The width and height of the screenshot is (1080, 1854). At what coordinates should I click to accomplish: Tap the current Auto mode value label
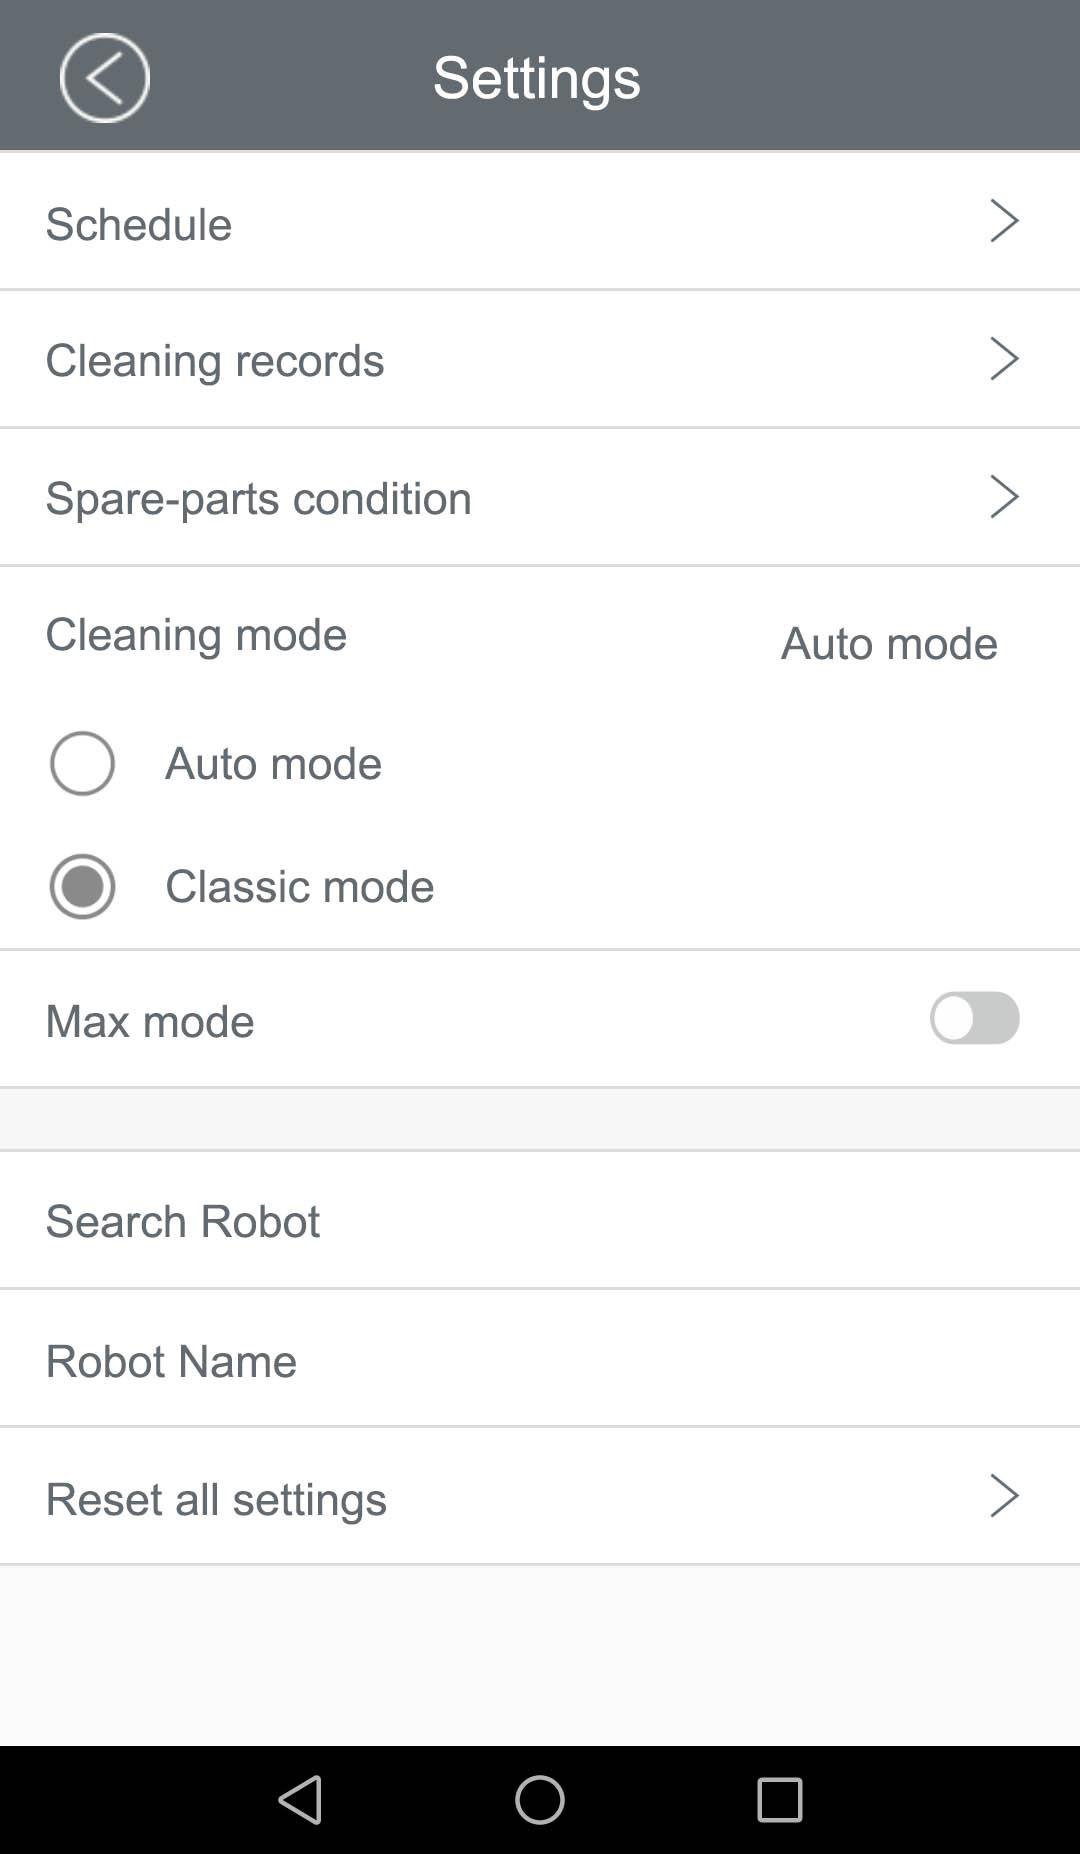(x=888, y=643)
